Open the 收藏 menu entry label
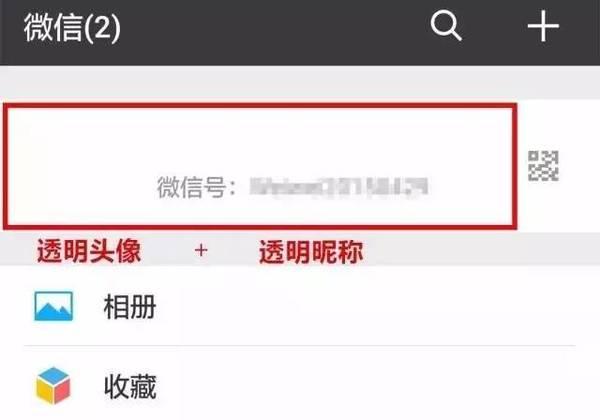This screenshot has height=420, width=600. point(130,387)
